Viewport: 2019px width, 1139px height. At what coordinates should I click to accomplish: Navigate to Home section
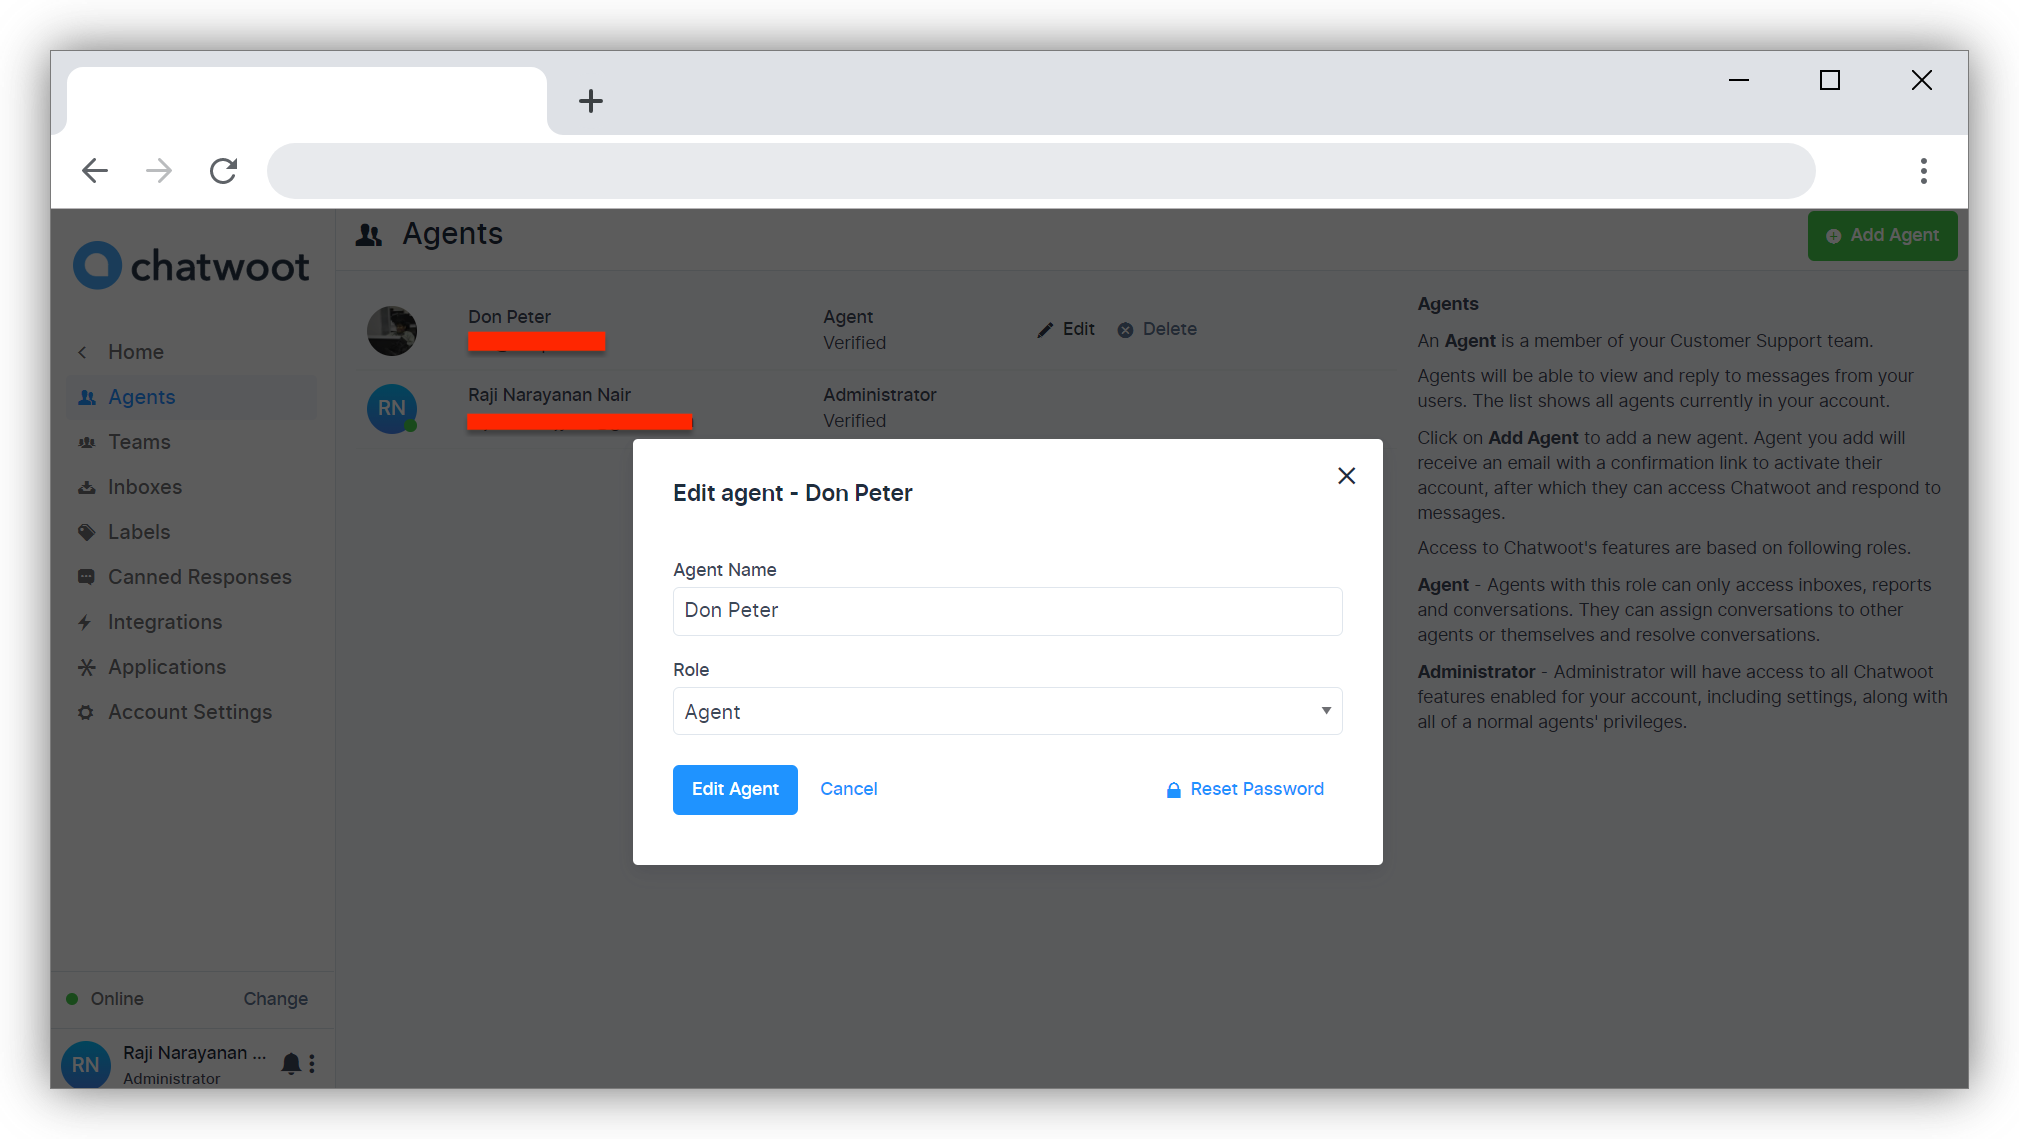tap(136, 351)
